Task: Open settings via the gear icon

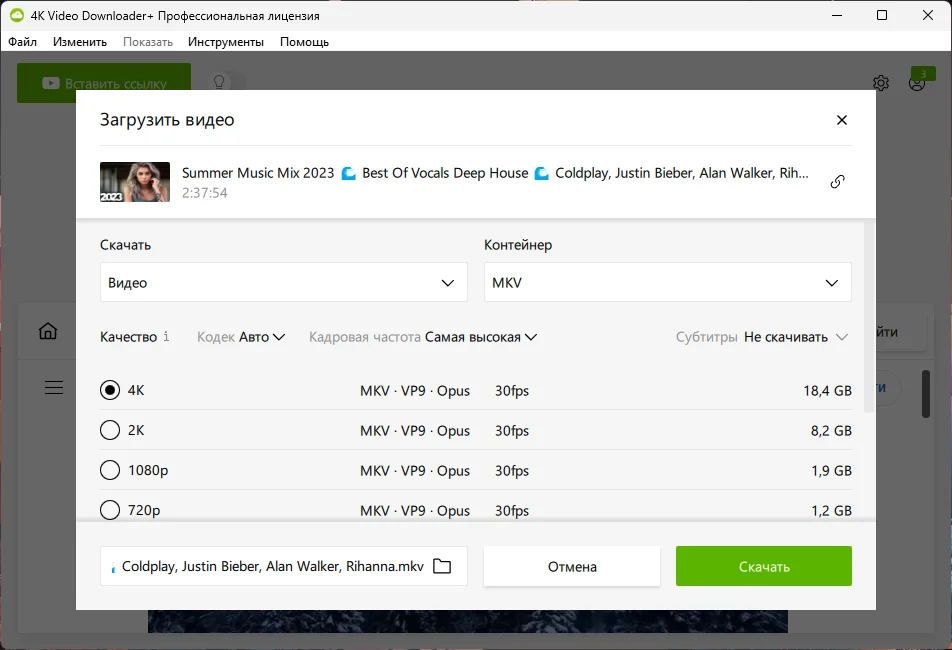Action: pyautogui.click(x=880, y=83)
